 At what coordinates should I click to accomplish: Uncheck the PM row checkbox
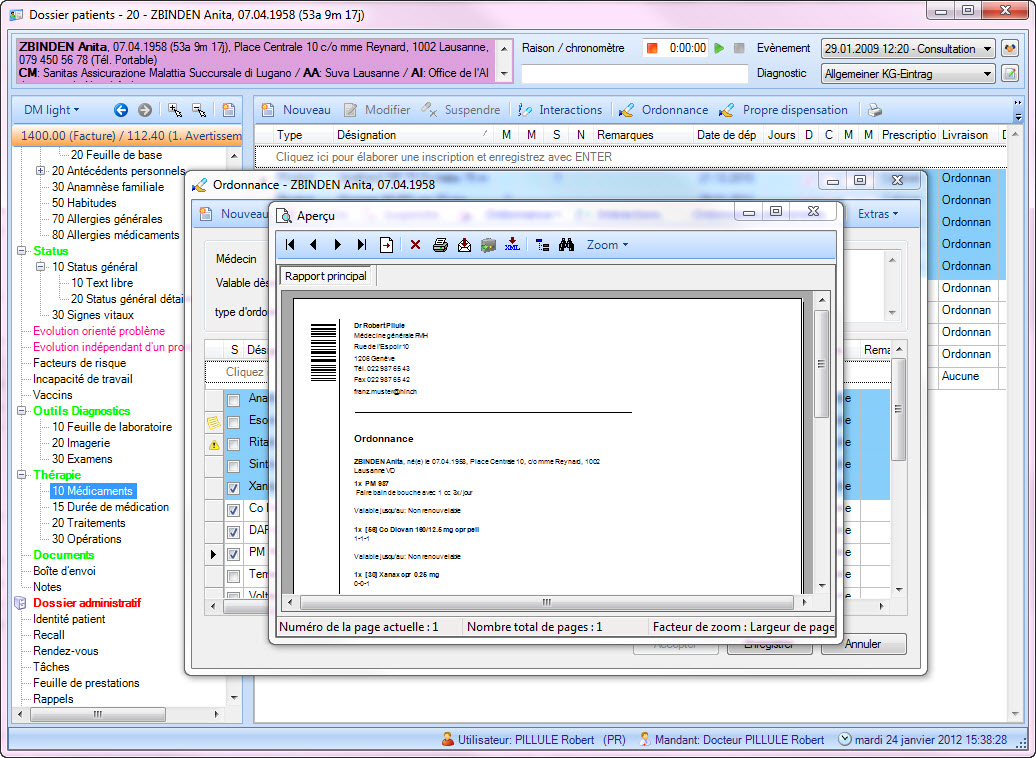point(233,554)
